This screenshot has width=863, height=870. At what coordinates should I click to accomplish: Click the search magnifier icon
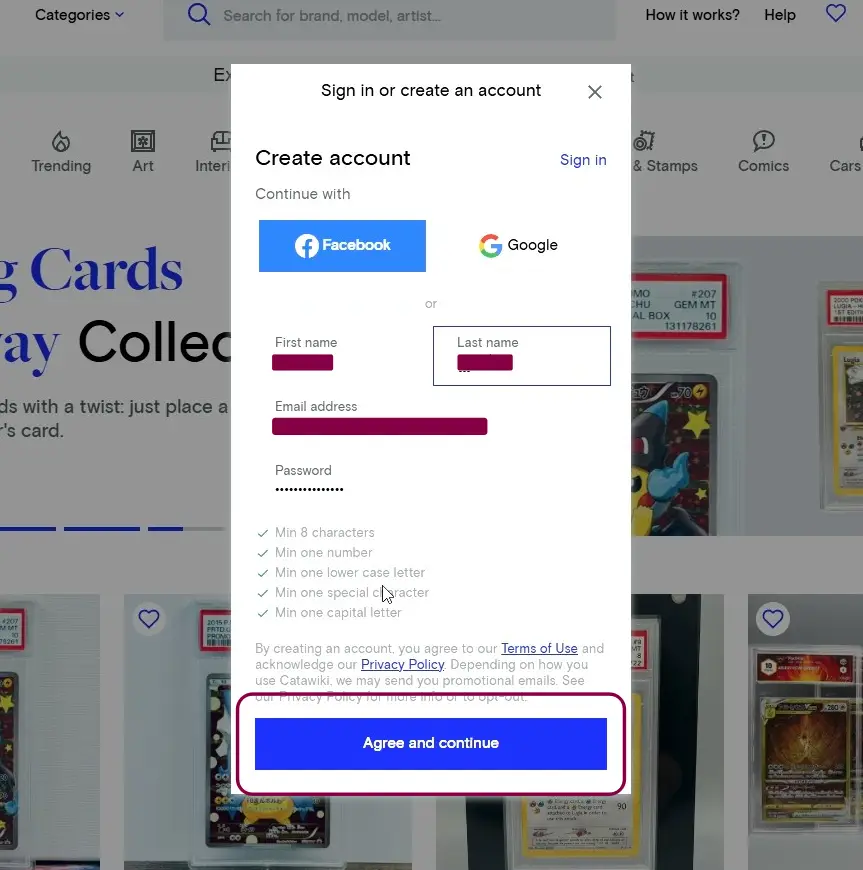click(x=199, y=14)
